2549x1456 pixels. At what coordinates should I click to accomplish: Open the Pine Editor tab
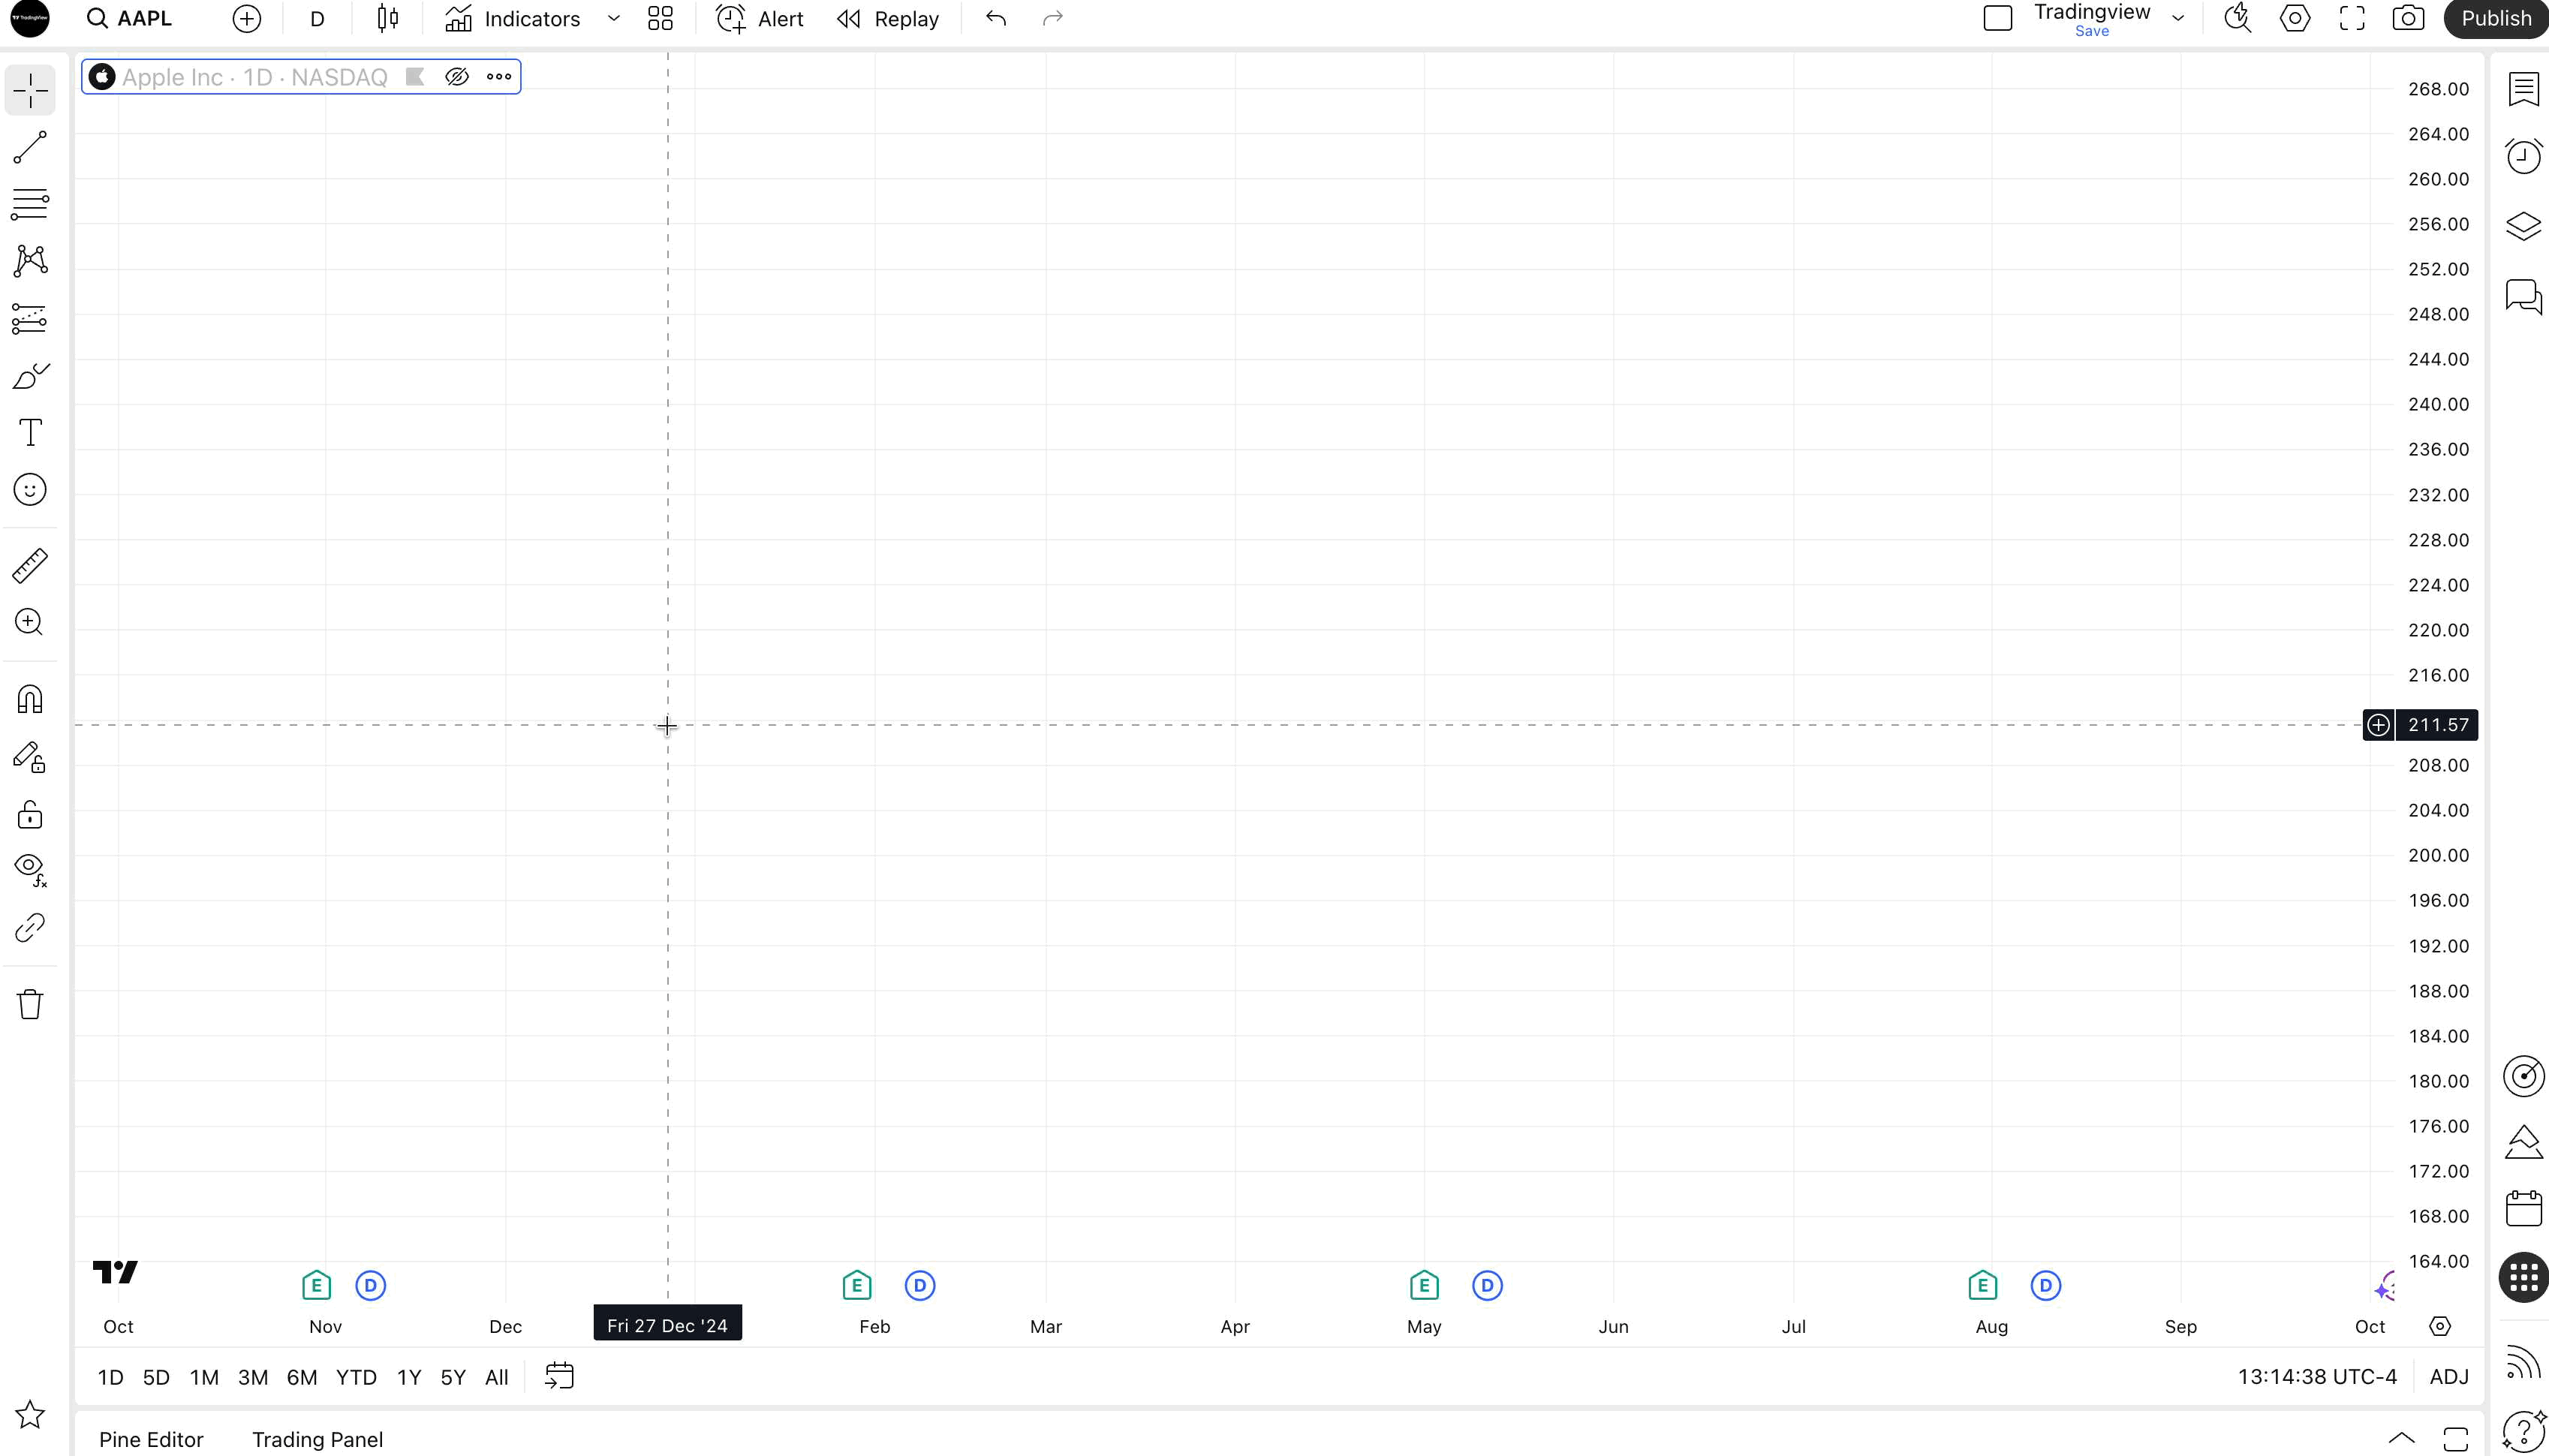[151, 1439]
